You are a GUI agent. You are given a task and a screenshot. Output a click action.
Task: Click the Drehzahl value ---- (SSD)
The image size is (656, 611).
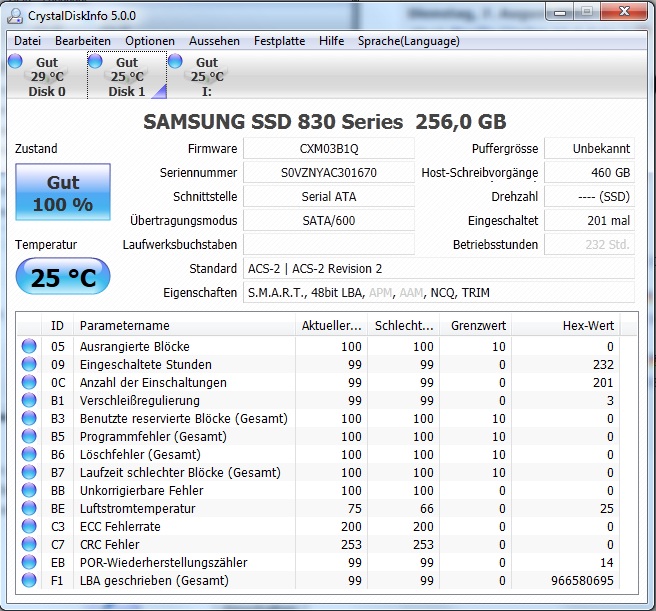tap(589, 196)
